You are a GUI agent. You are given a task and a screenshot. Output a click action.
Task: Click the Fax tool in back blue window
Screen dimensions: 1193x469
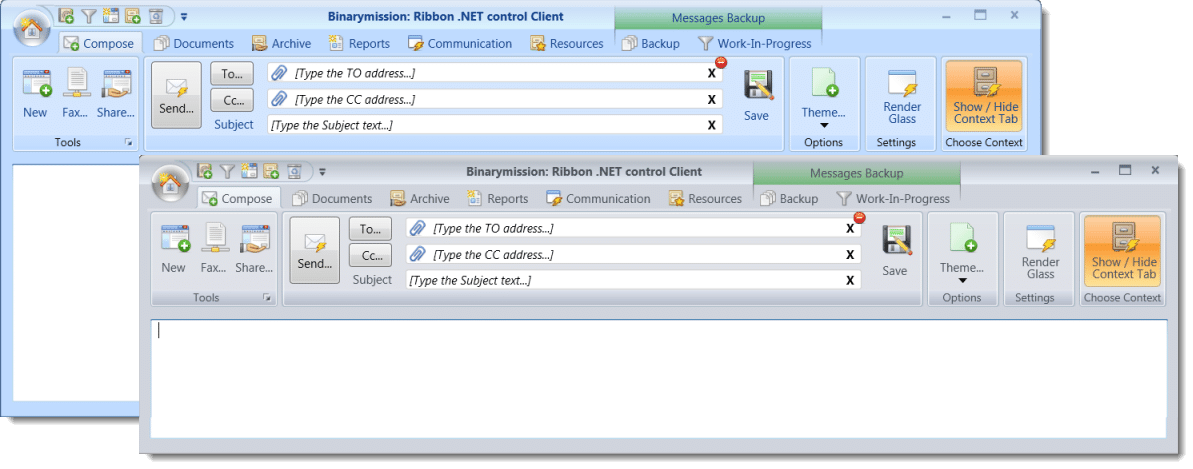(75, 93)
